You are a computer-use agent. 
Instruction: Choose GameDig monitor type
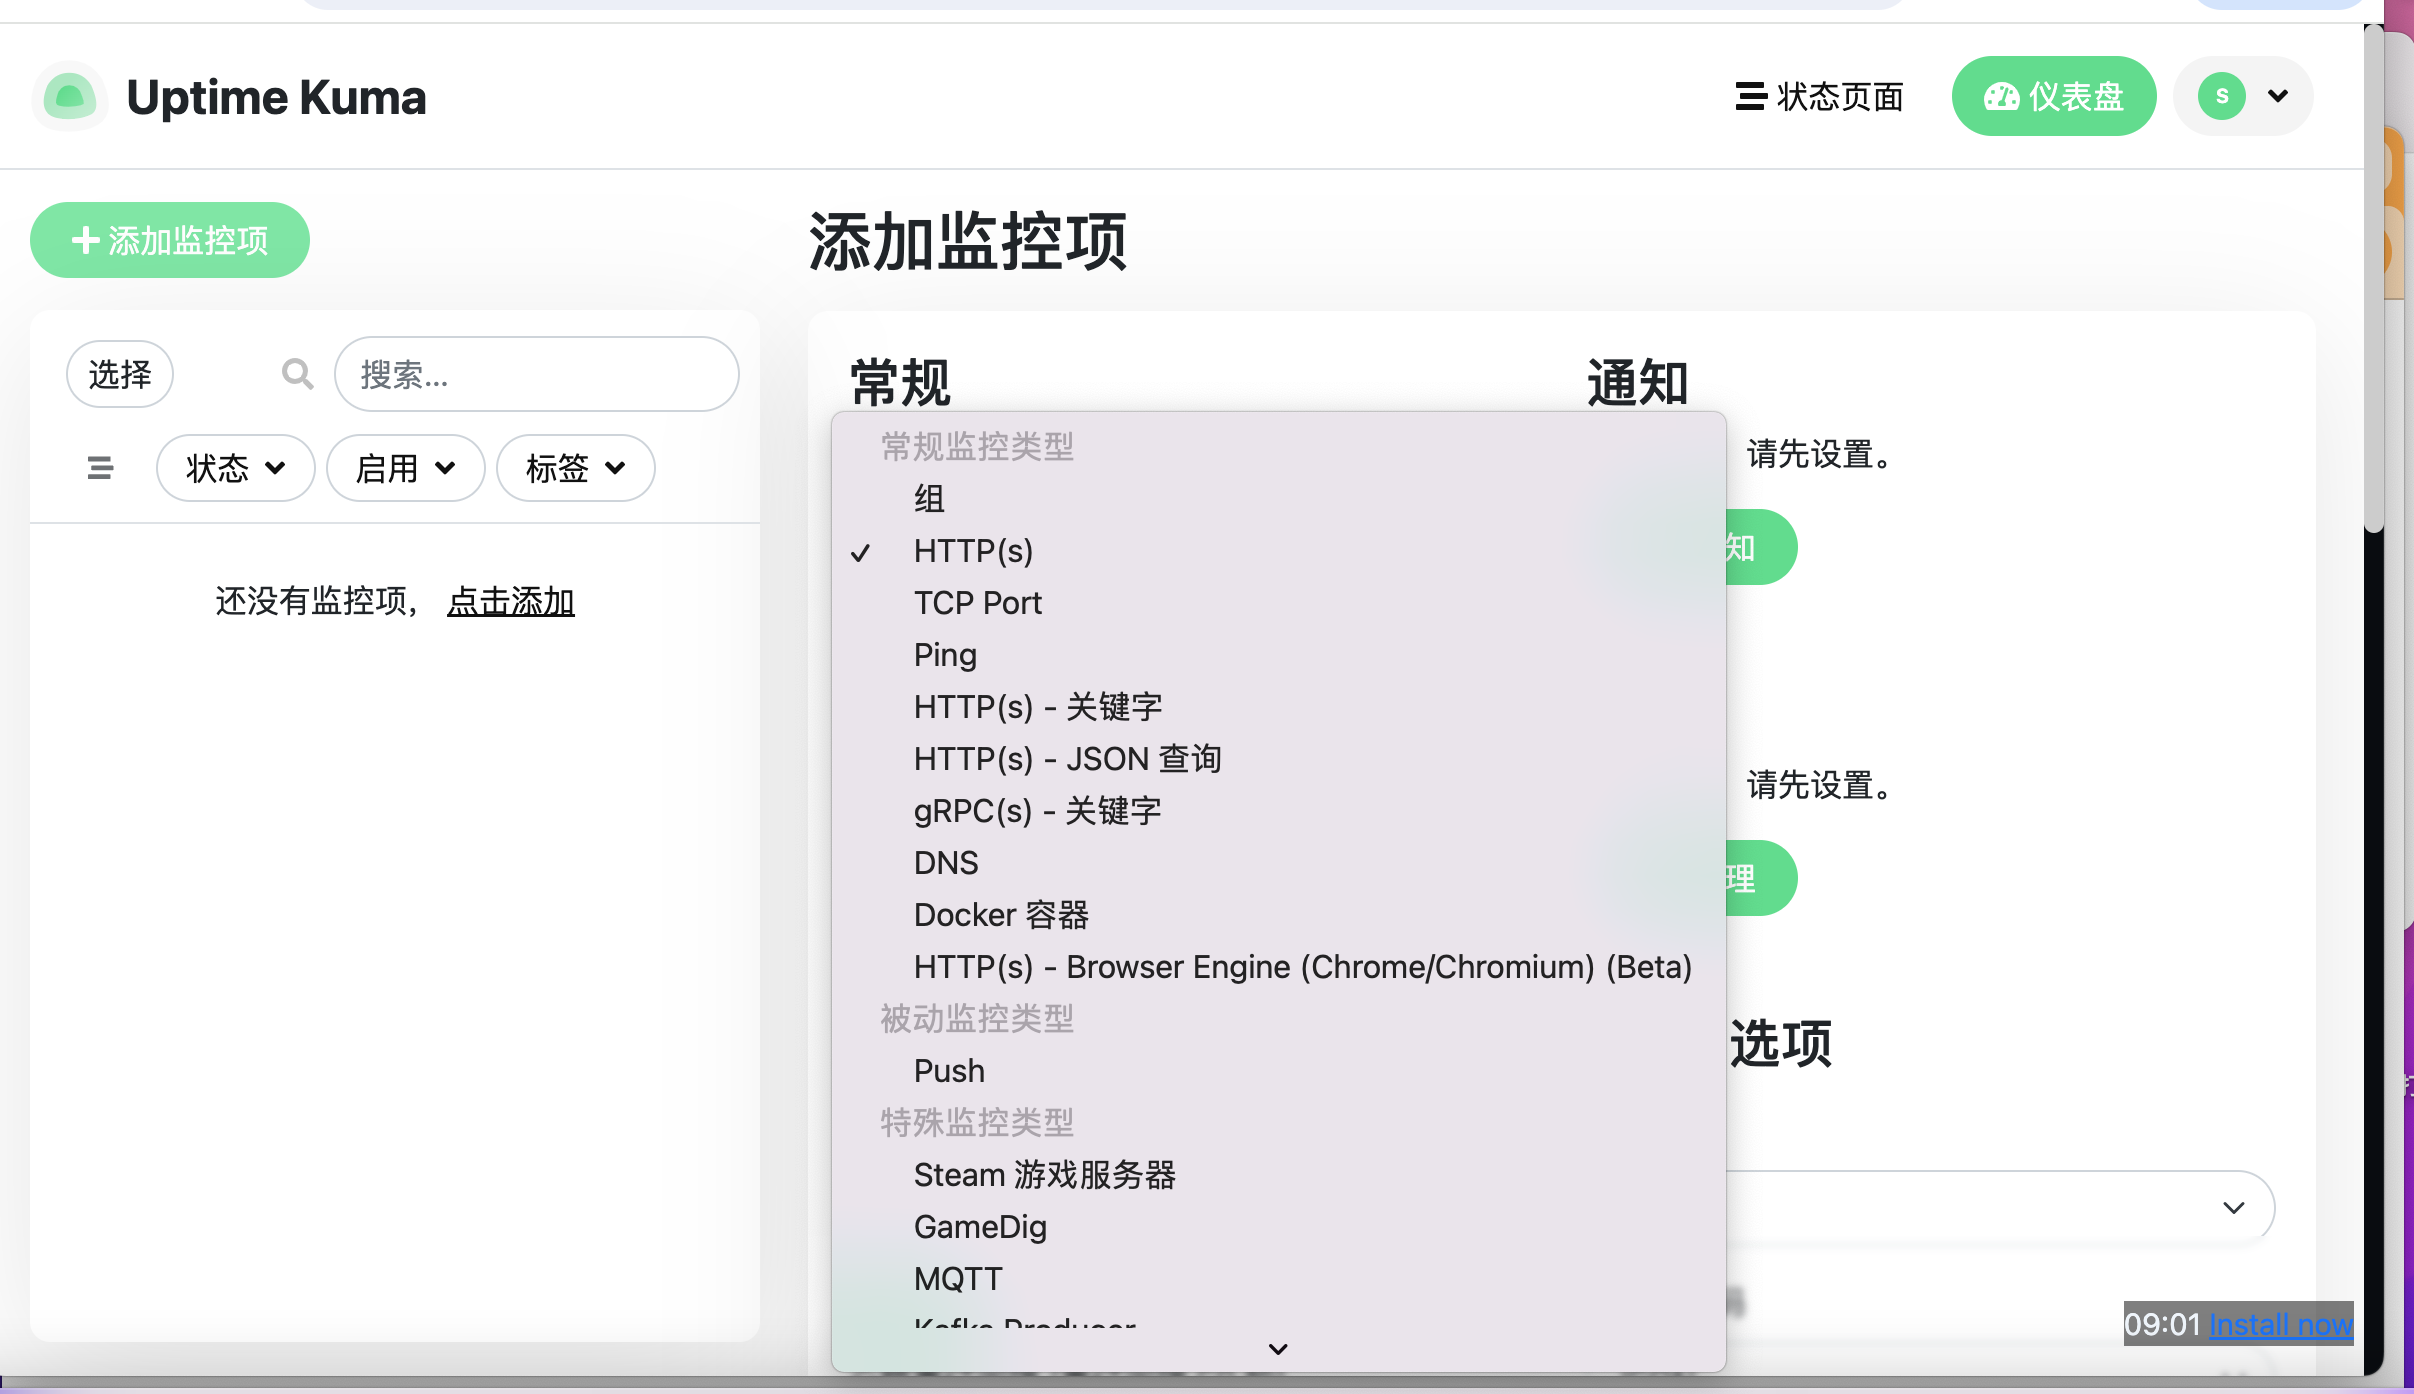(1278, 1226)
